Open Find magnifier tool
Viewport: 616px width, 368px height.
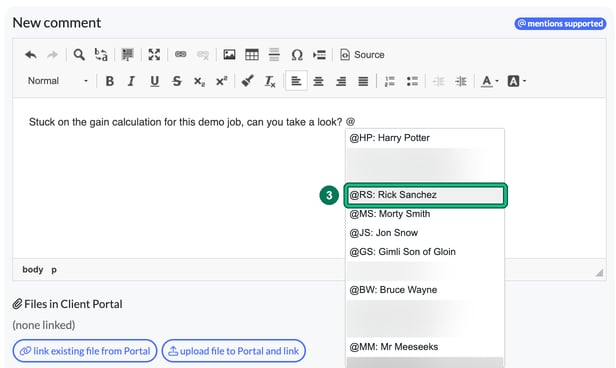[79, 55]
